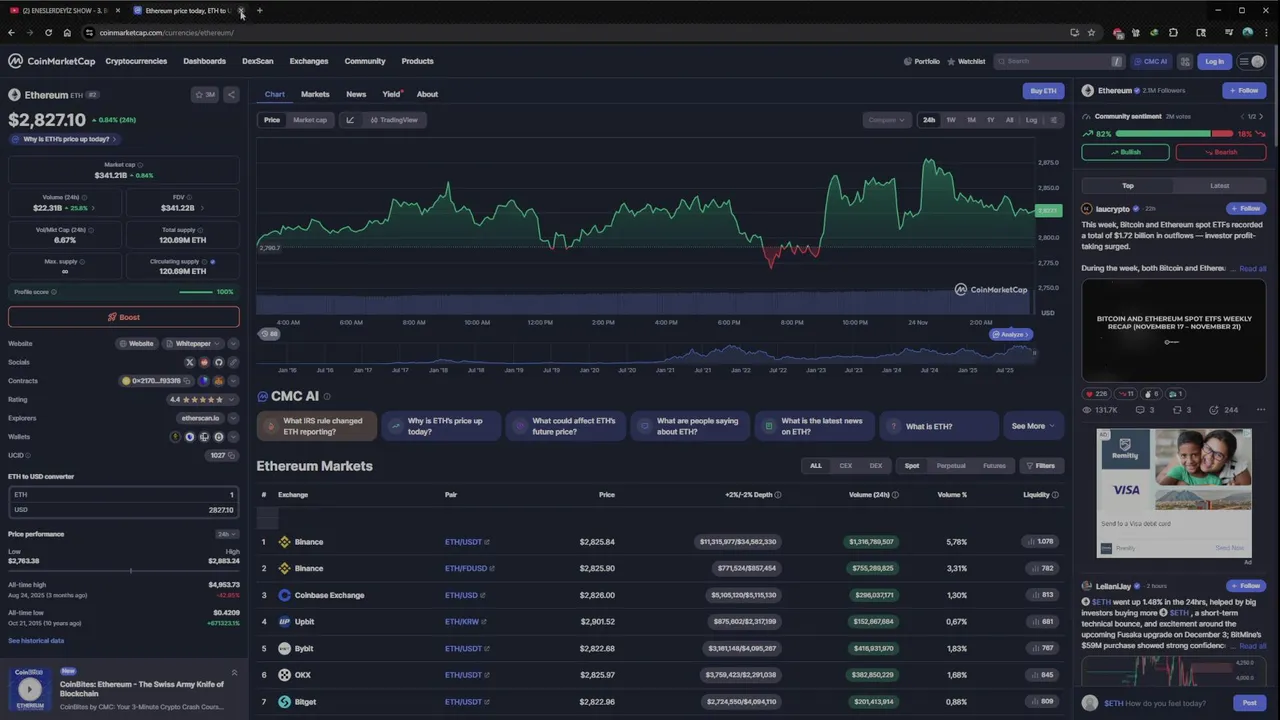Screen dimensions: 1280x720
Task: Switch to the line chart style icon
Action: (x=350, y=120)
